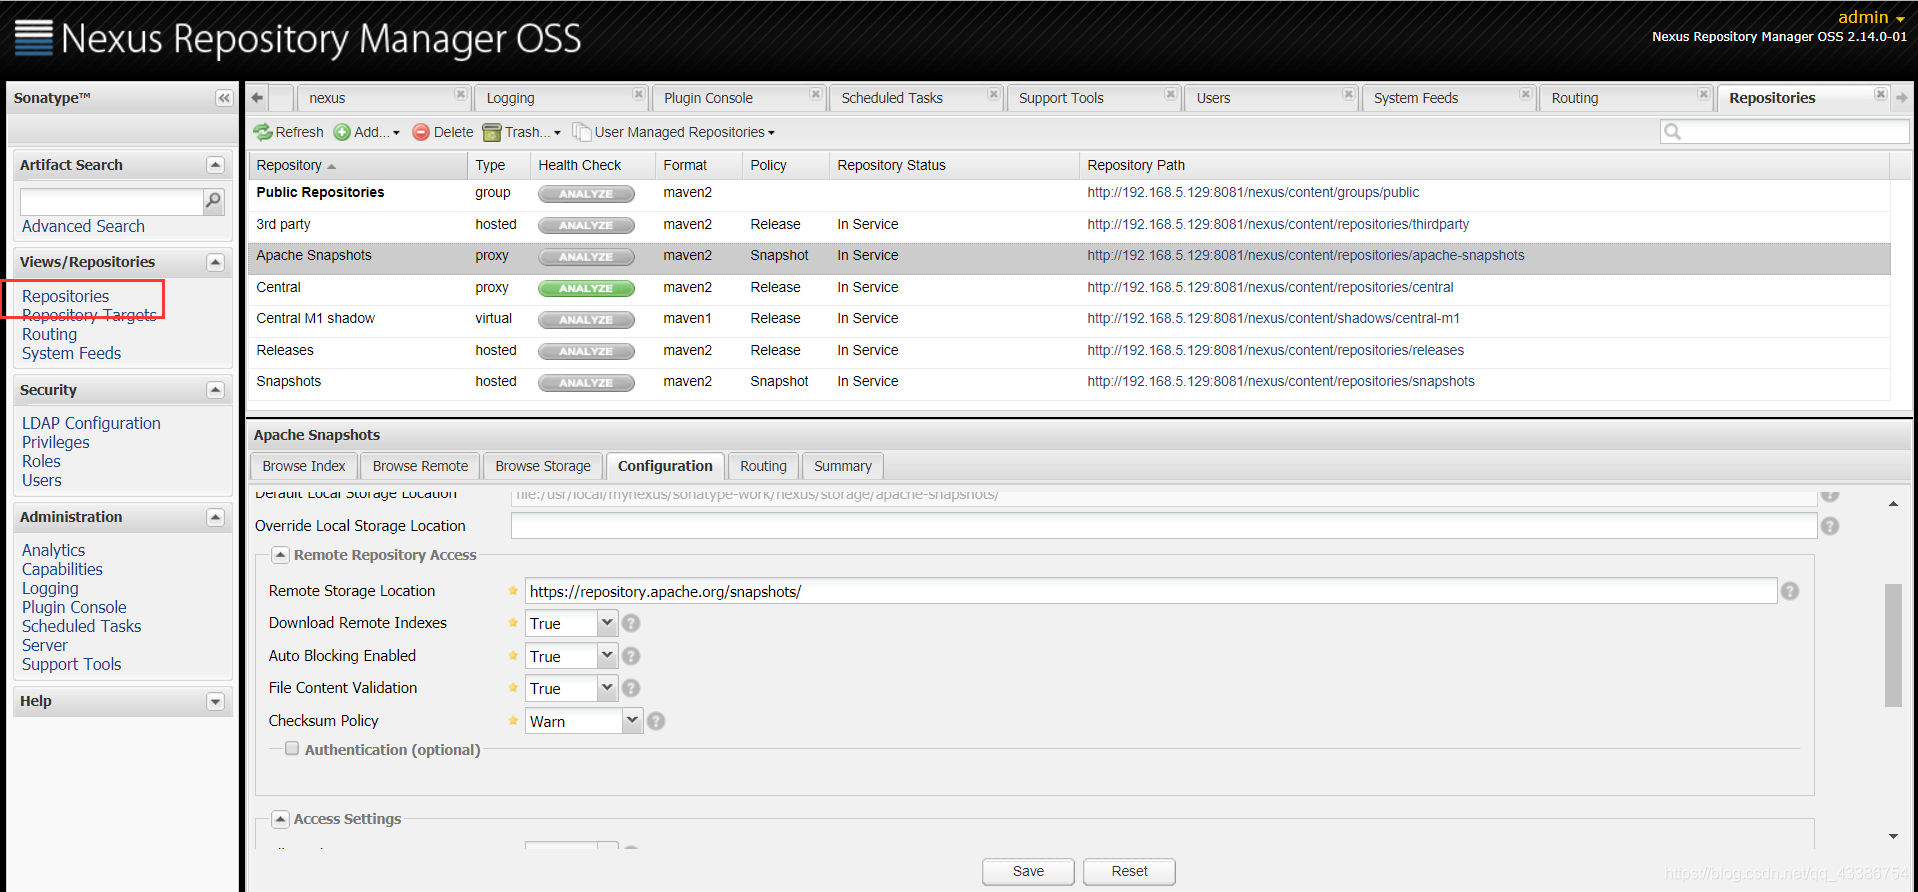Switch to the Summary tab
This screenshot has height=892, width=1918.
(x=843, y=466)
